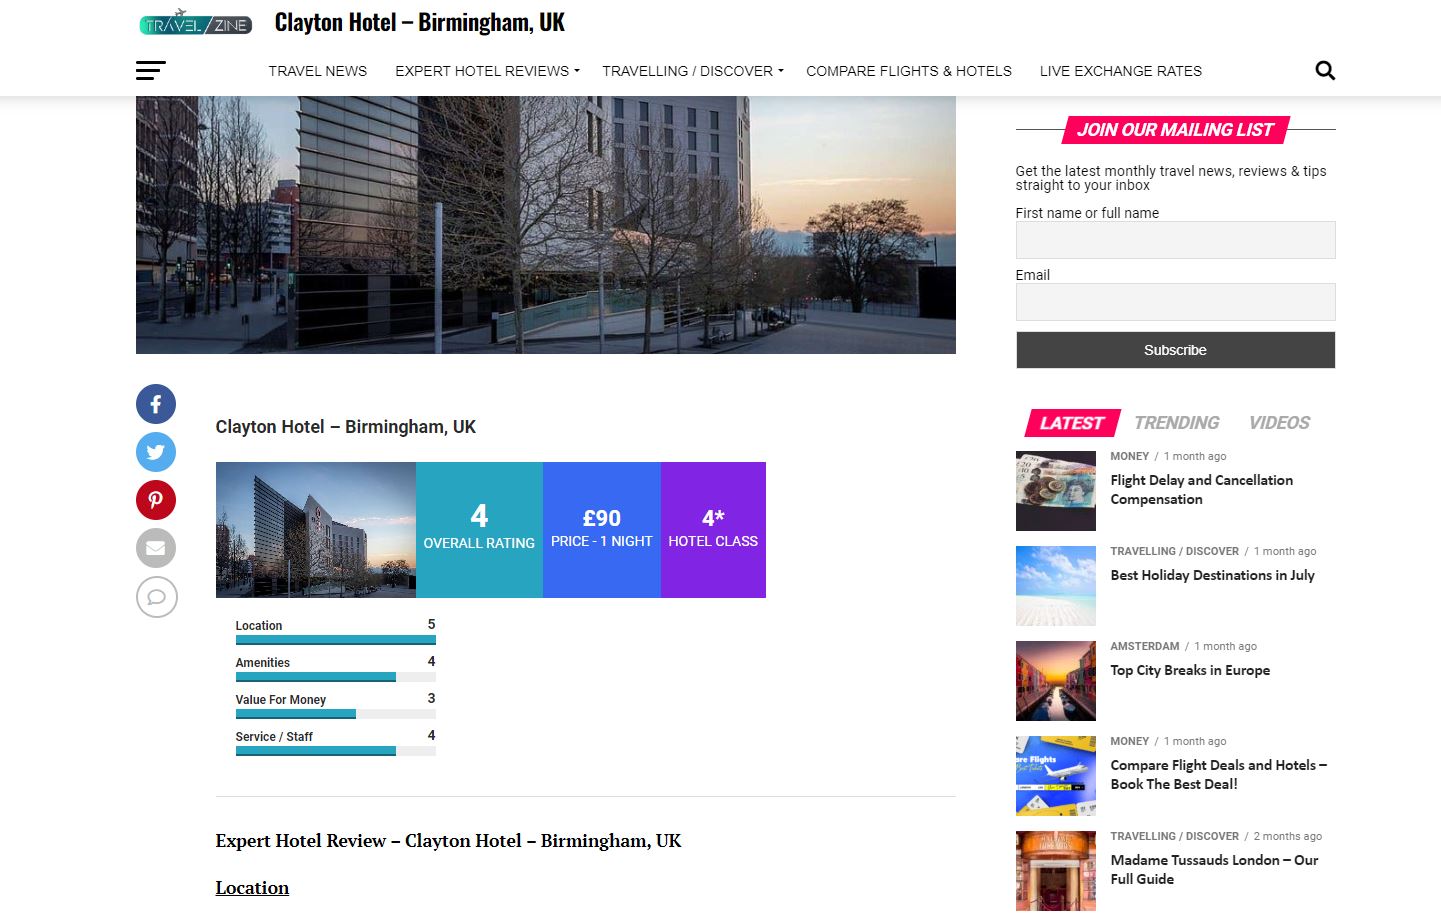Screen dimensions: 1441x920
Task: Click the underlined Location heading
Action: click(252, 888)
